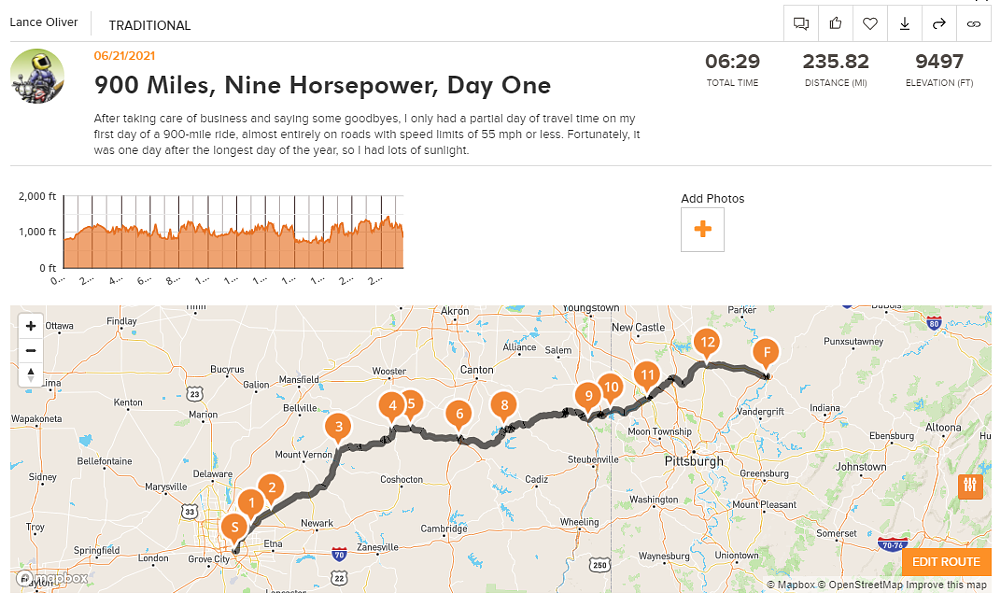Open the orange map options sliders icon

click(x=969, y=486)
